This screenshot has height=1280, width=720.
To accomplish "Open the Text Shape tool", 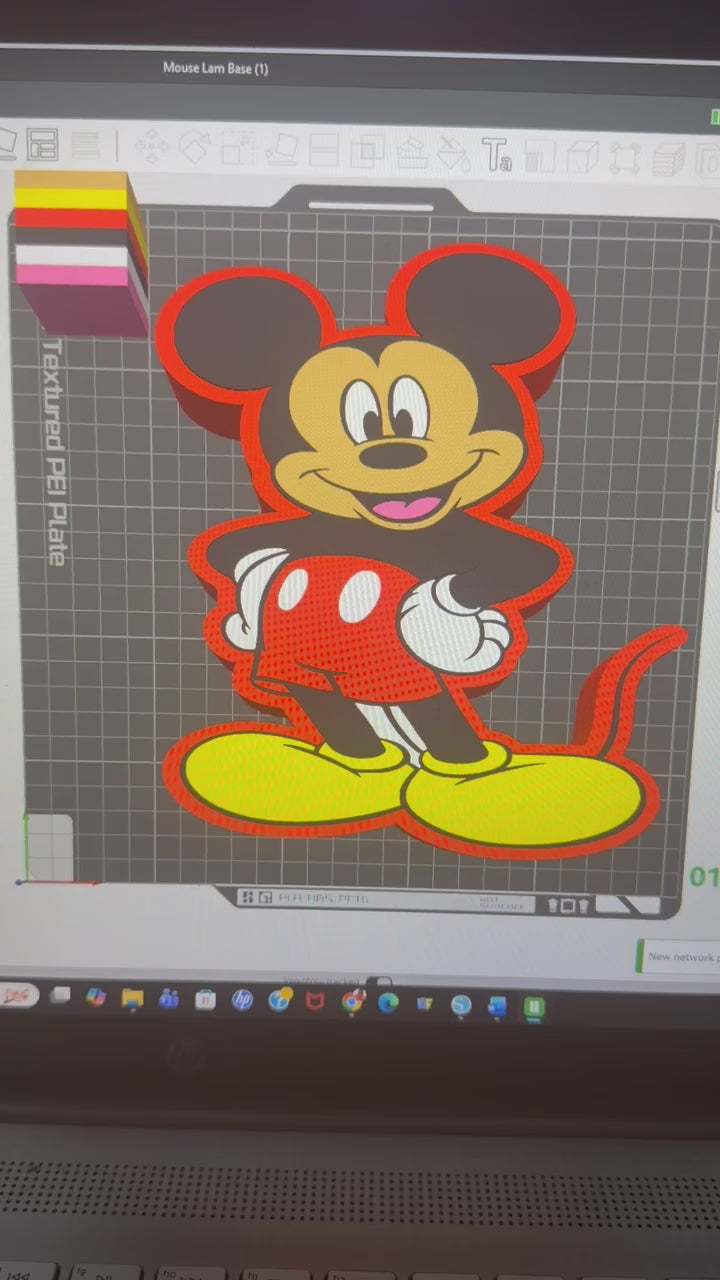I will click(496, 154).
